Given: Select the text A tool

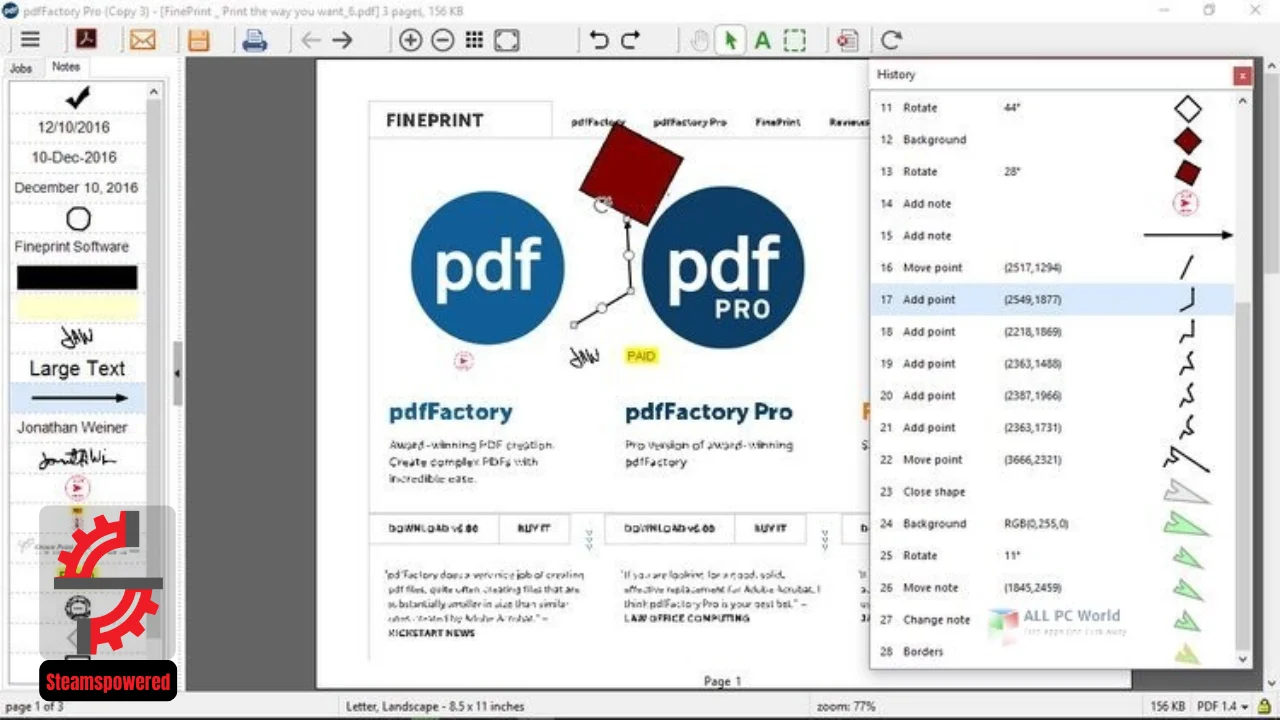Looking at the screenshot, I should pos(762,40).
